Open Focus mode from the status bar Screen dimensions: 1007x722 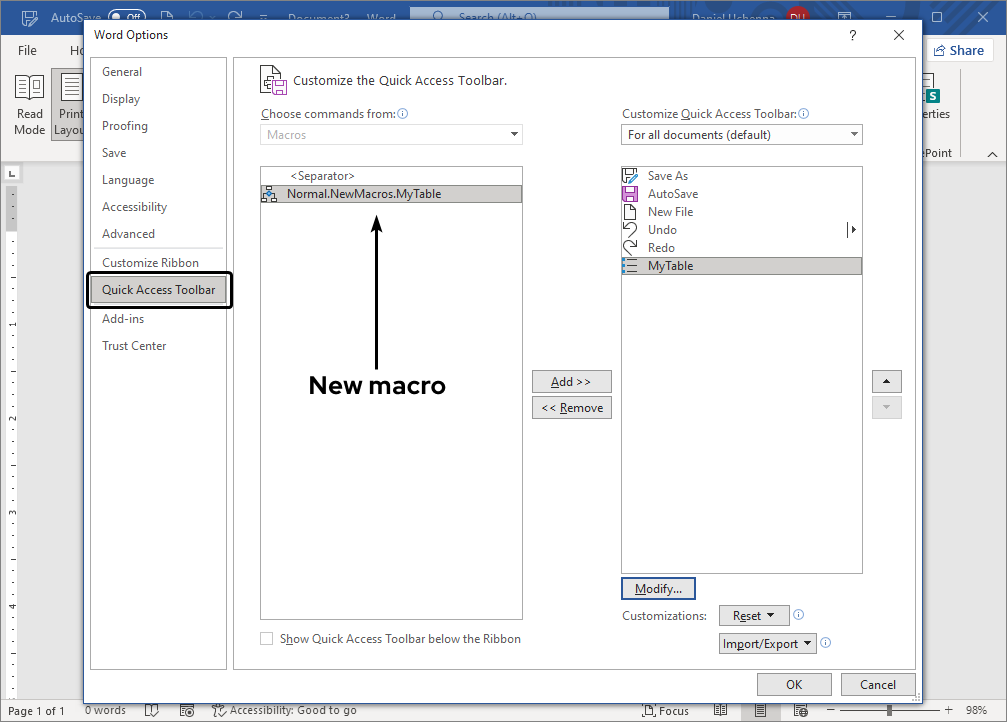(665, 710)
